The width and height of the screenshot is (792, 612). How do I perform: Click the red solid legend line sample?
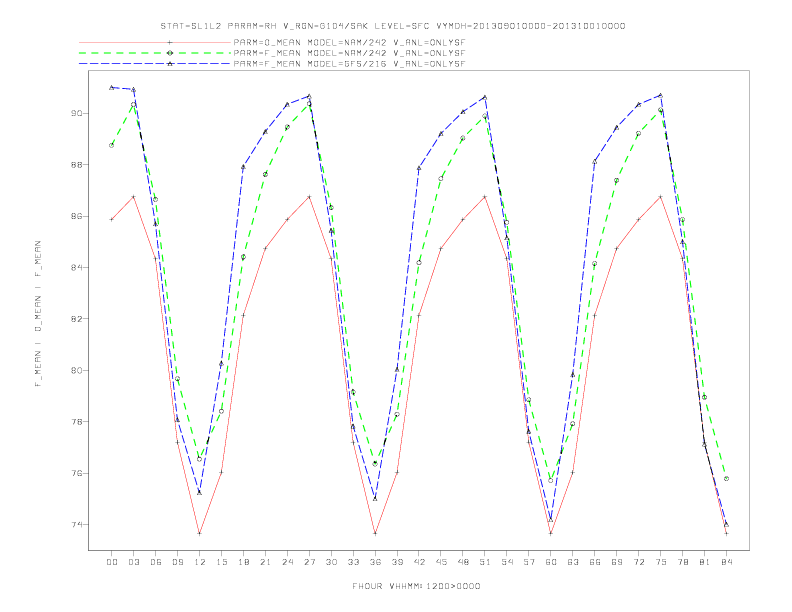155,42
